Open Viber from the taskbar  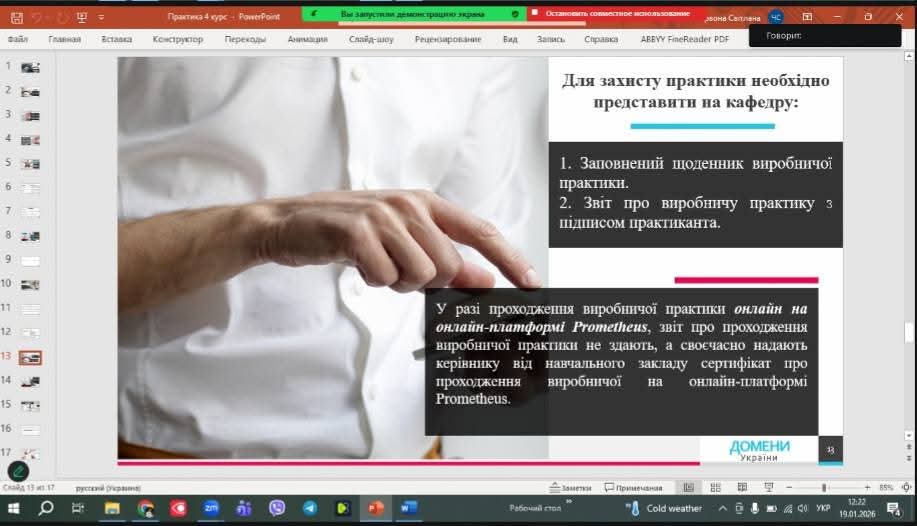[x=277, y=508]
